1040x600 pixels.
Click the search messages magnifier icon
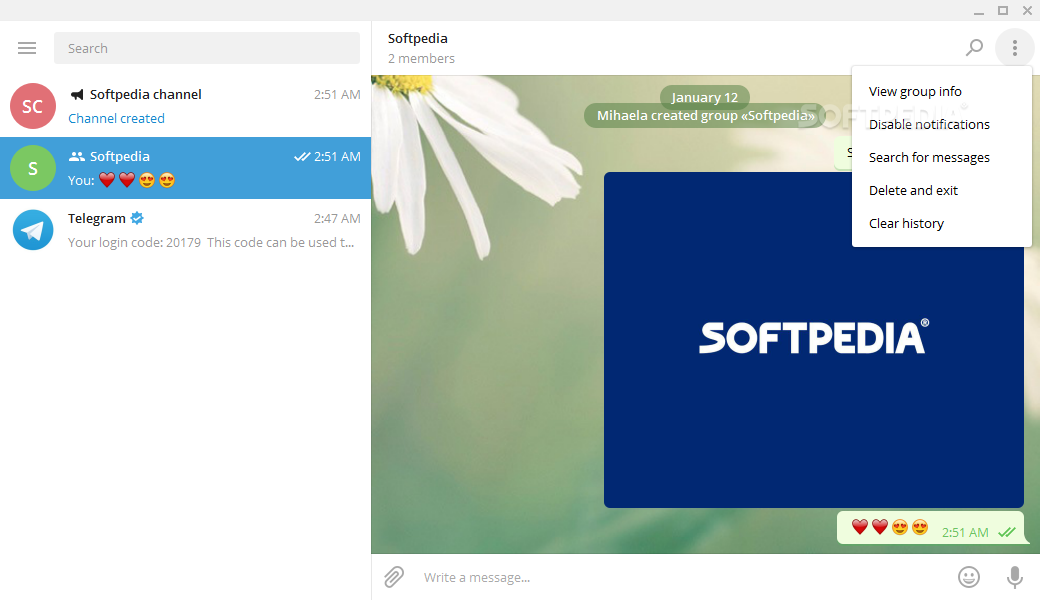point(974,48)
